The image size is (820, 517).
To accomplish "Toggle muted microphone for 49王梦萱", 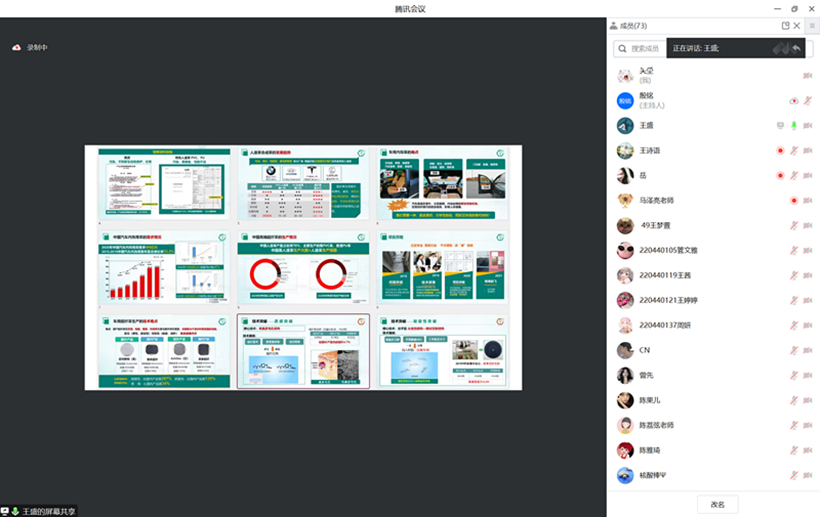I will click(x=794, y=226).
